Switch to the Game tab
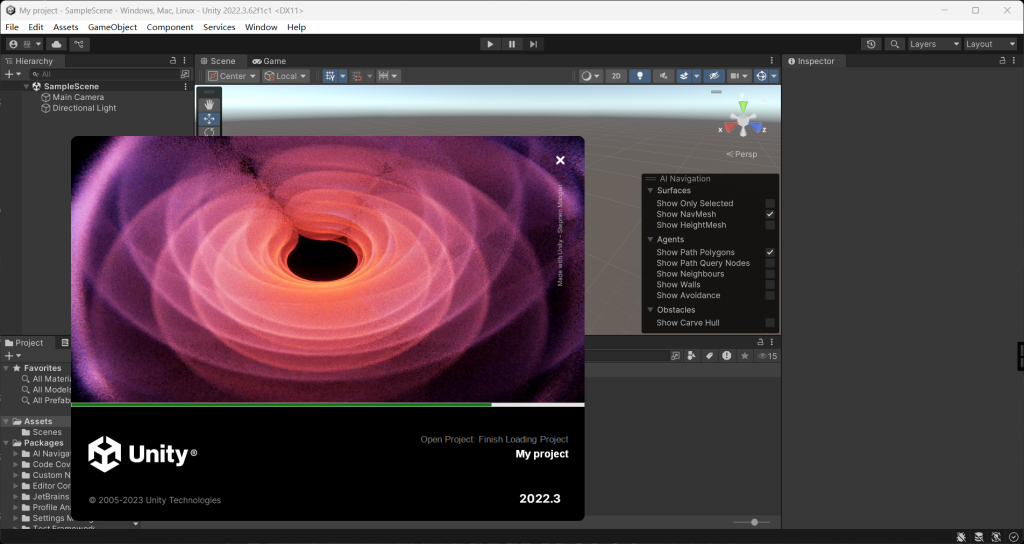 [269, 61]
